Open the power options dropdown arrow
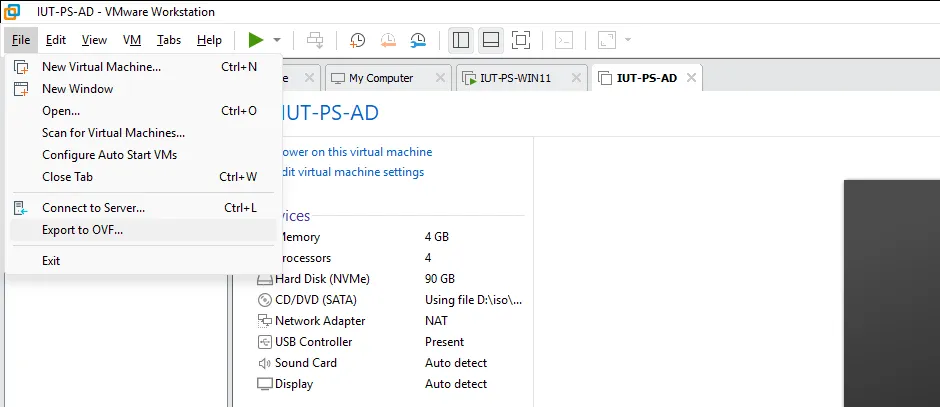Screen dimensions: 940x407 pyautogui.click(x=277, y=40)
